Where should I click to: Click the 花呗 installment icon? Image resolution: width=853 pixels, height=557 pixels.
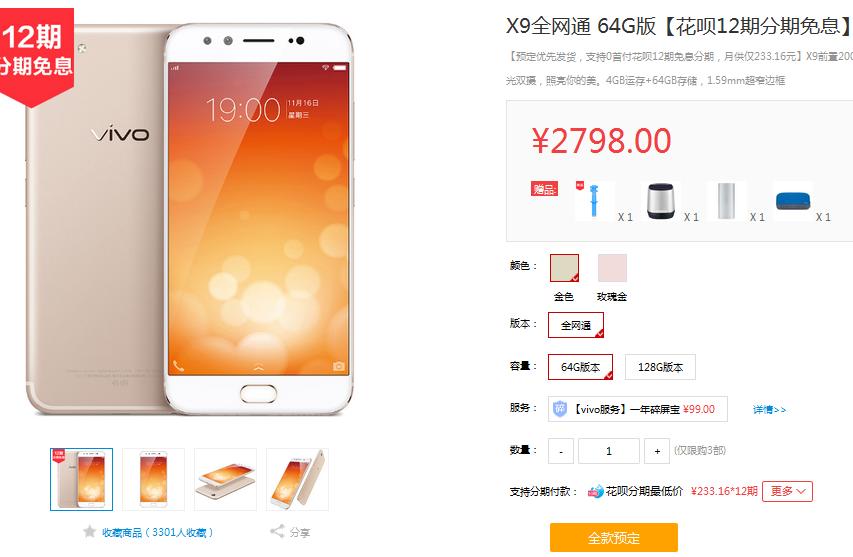tap(595, 491)
